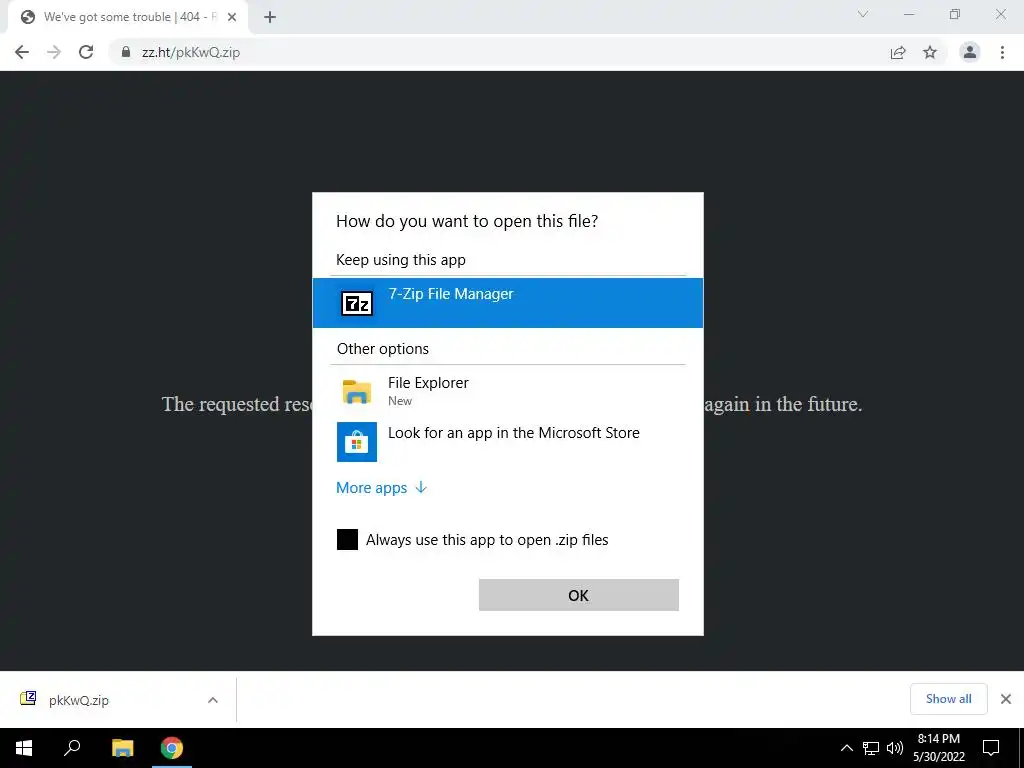Screen dimensions: 1024x768
Task: Open tab search dropdown arrow
Action: (863, 14)
